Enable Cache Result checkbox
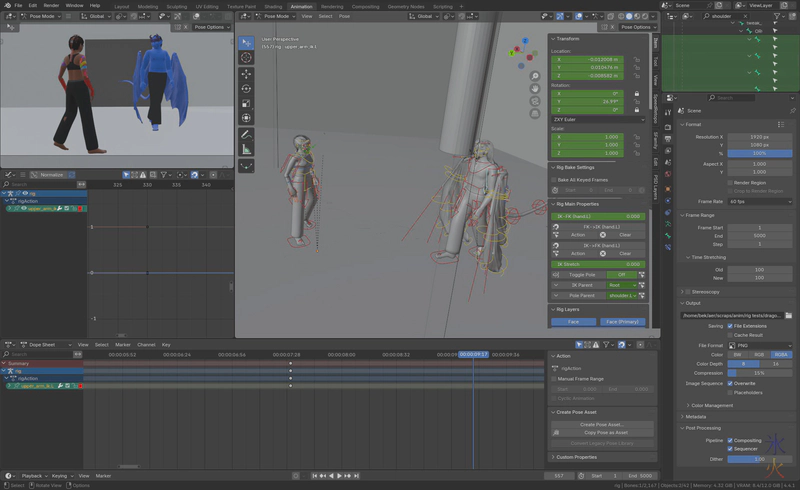 730,335
